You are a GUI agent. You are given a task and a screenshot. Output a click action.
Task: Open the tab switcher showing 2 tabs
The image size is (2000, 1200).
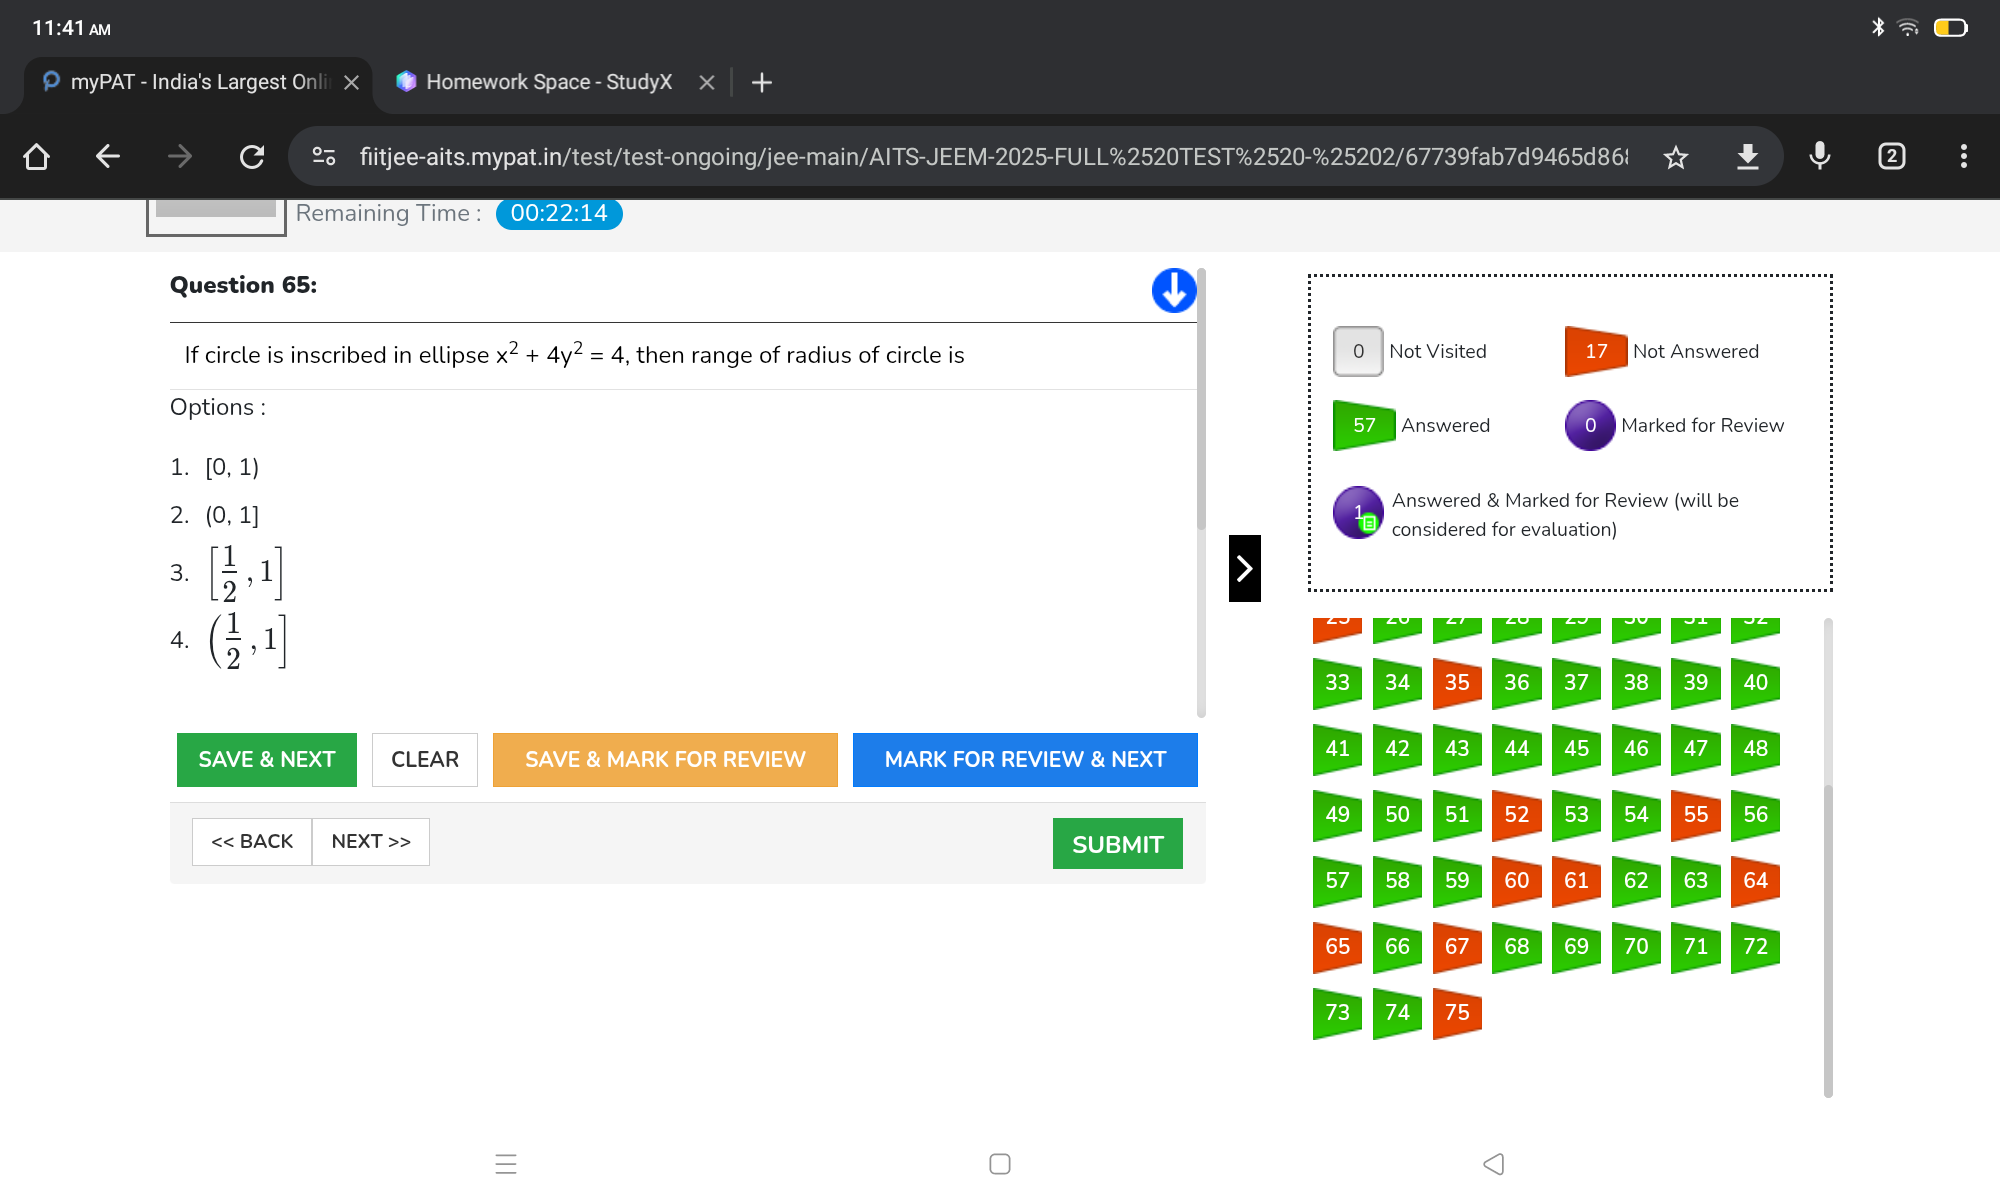click(x=1892, y=156)
